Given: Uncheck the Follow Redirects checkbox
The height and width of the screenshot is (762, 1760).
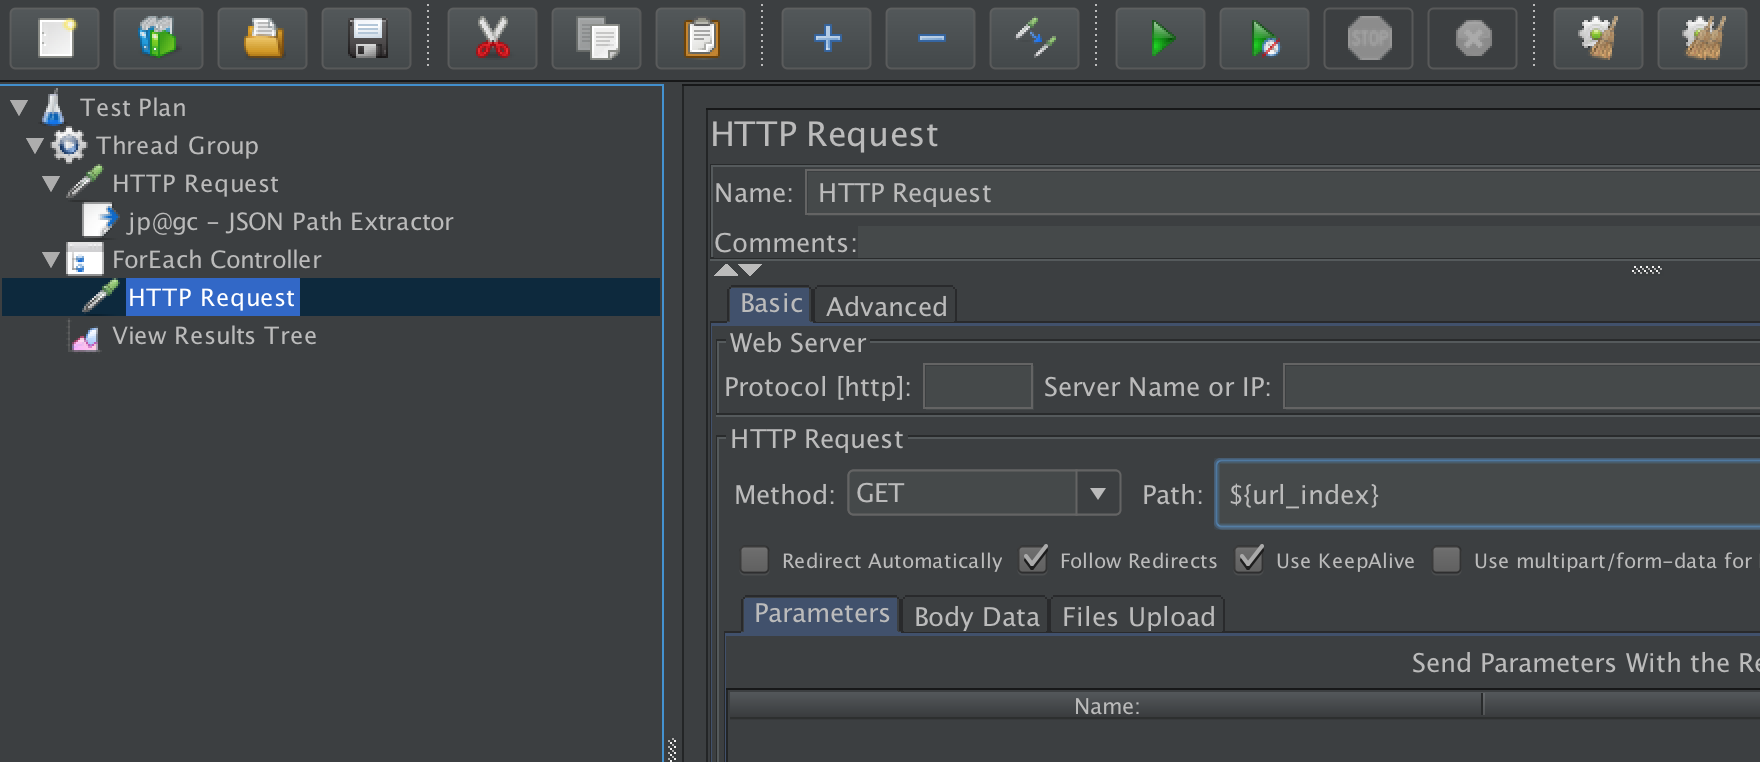Looking at the screenshot, I should (1033, 560).
